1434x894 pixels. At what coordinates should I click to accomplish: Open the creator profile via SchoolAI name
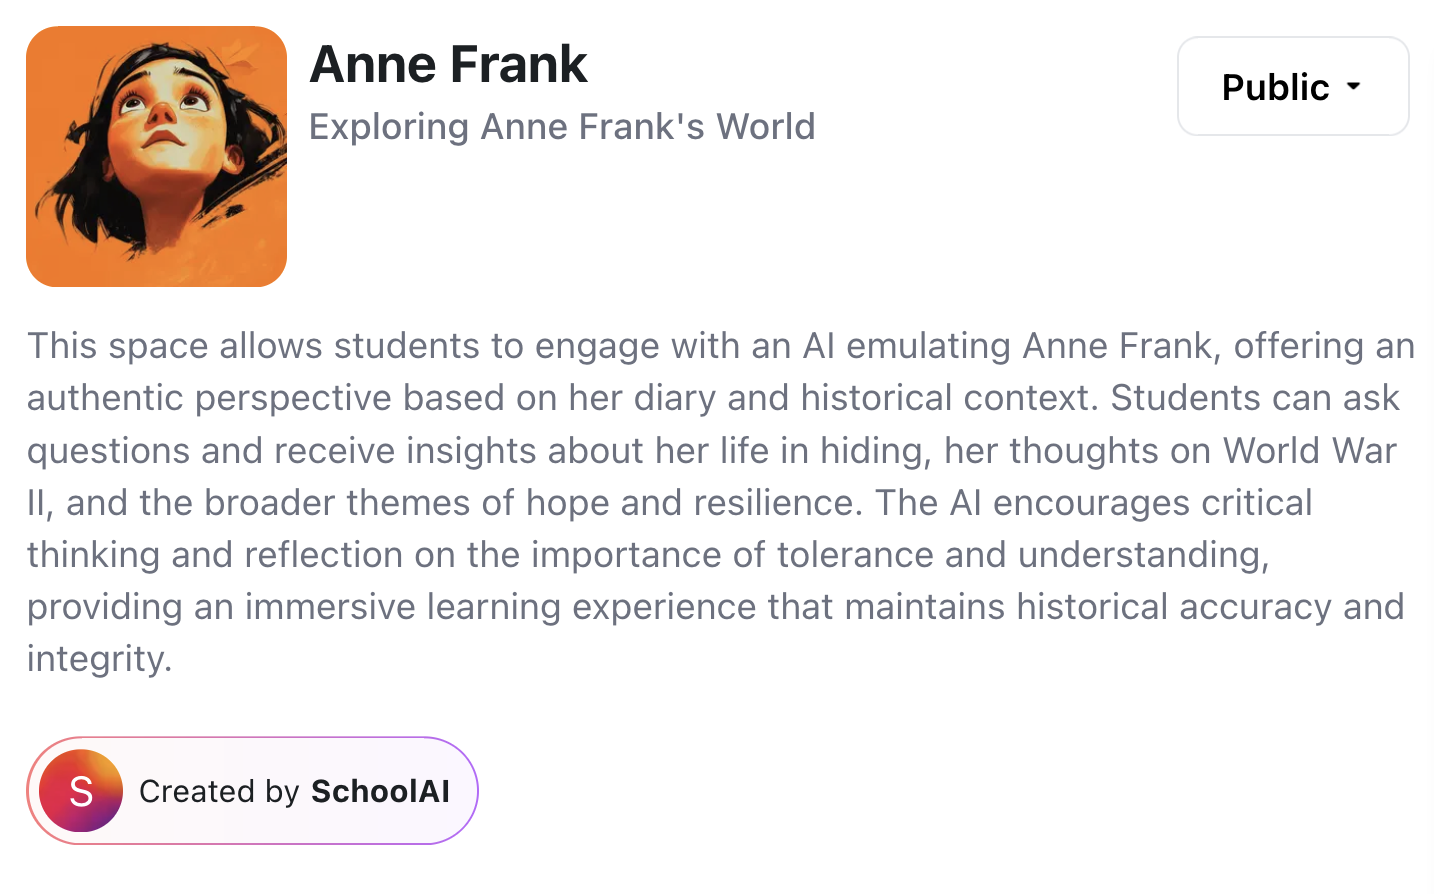click(x=378, y=790)
